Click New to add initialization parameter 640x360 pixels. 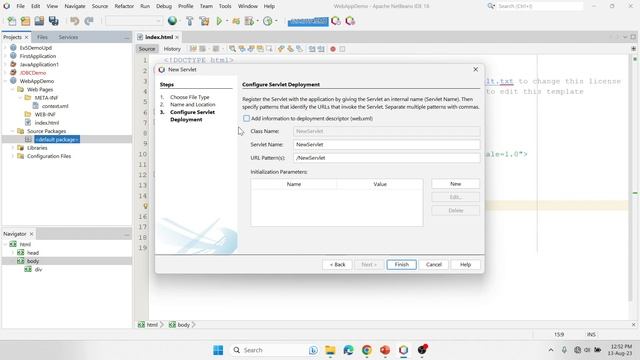point(456,184)
